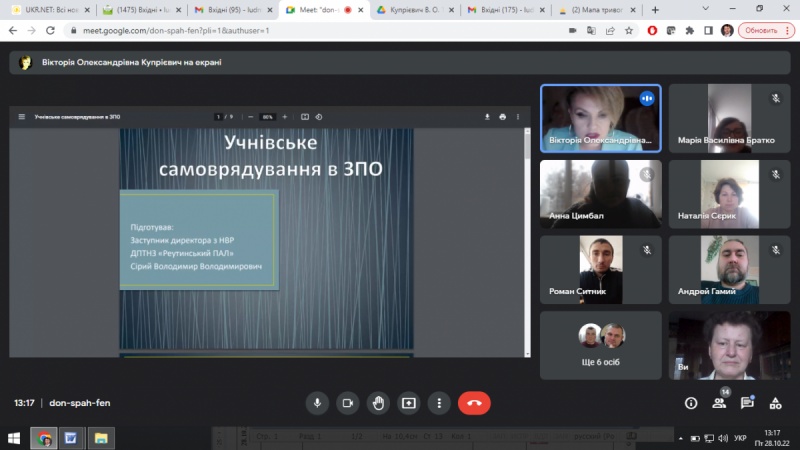
Task: Click the present screen button
Action: 409,403
